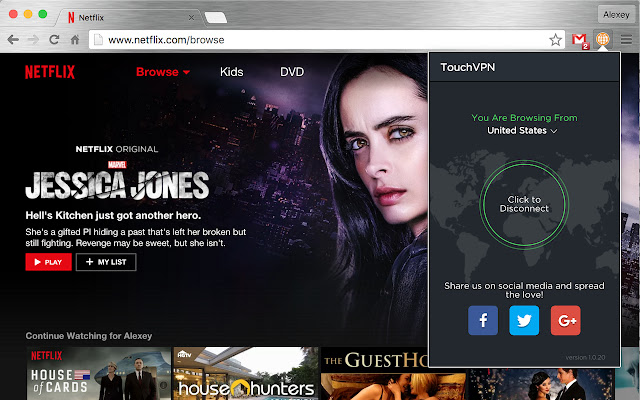Add Jessica Jones to My List
640x400 pixels.
pyautogui.click(x=106, y=262)
